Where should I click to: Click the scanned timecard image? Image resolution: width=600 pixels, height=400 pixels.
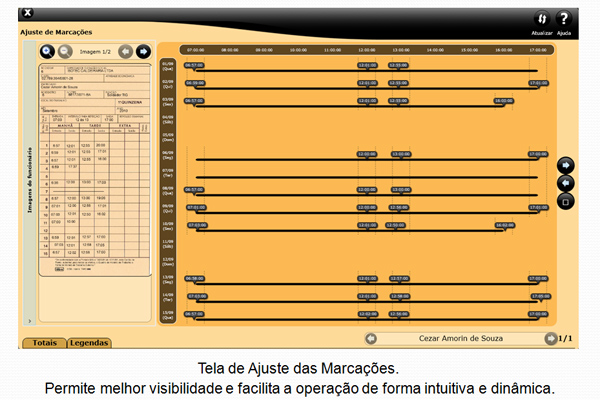click(93, 170)
